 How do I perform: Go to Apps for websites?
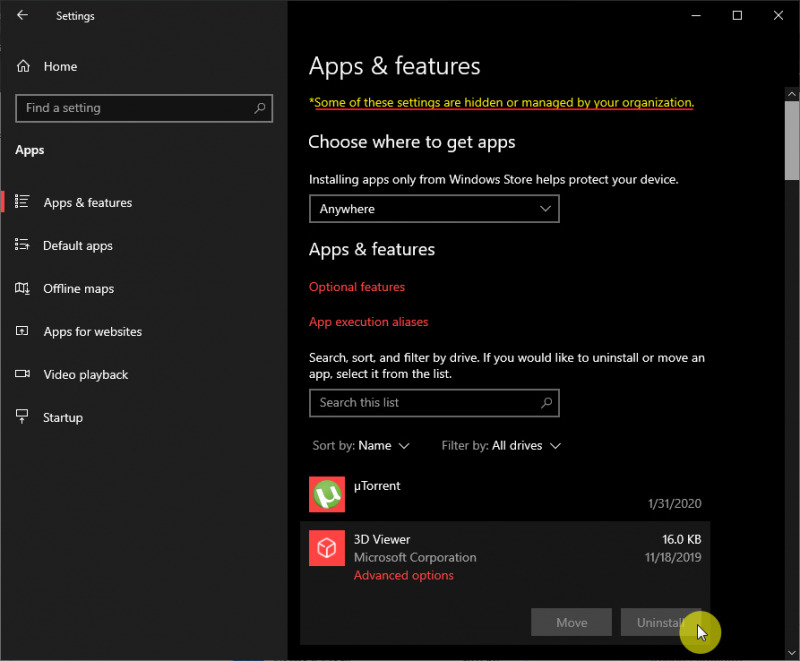click(93, 332)
